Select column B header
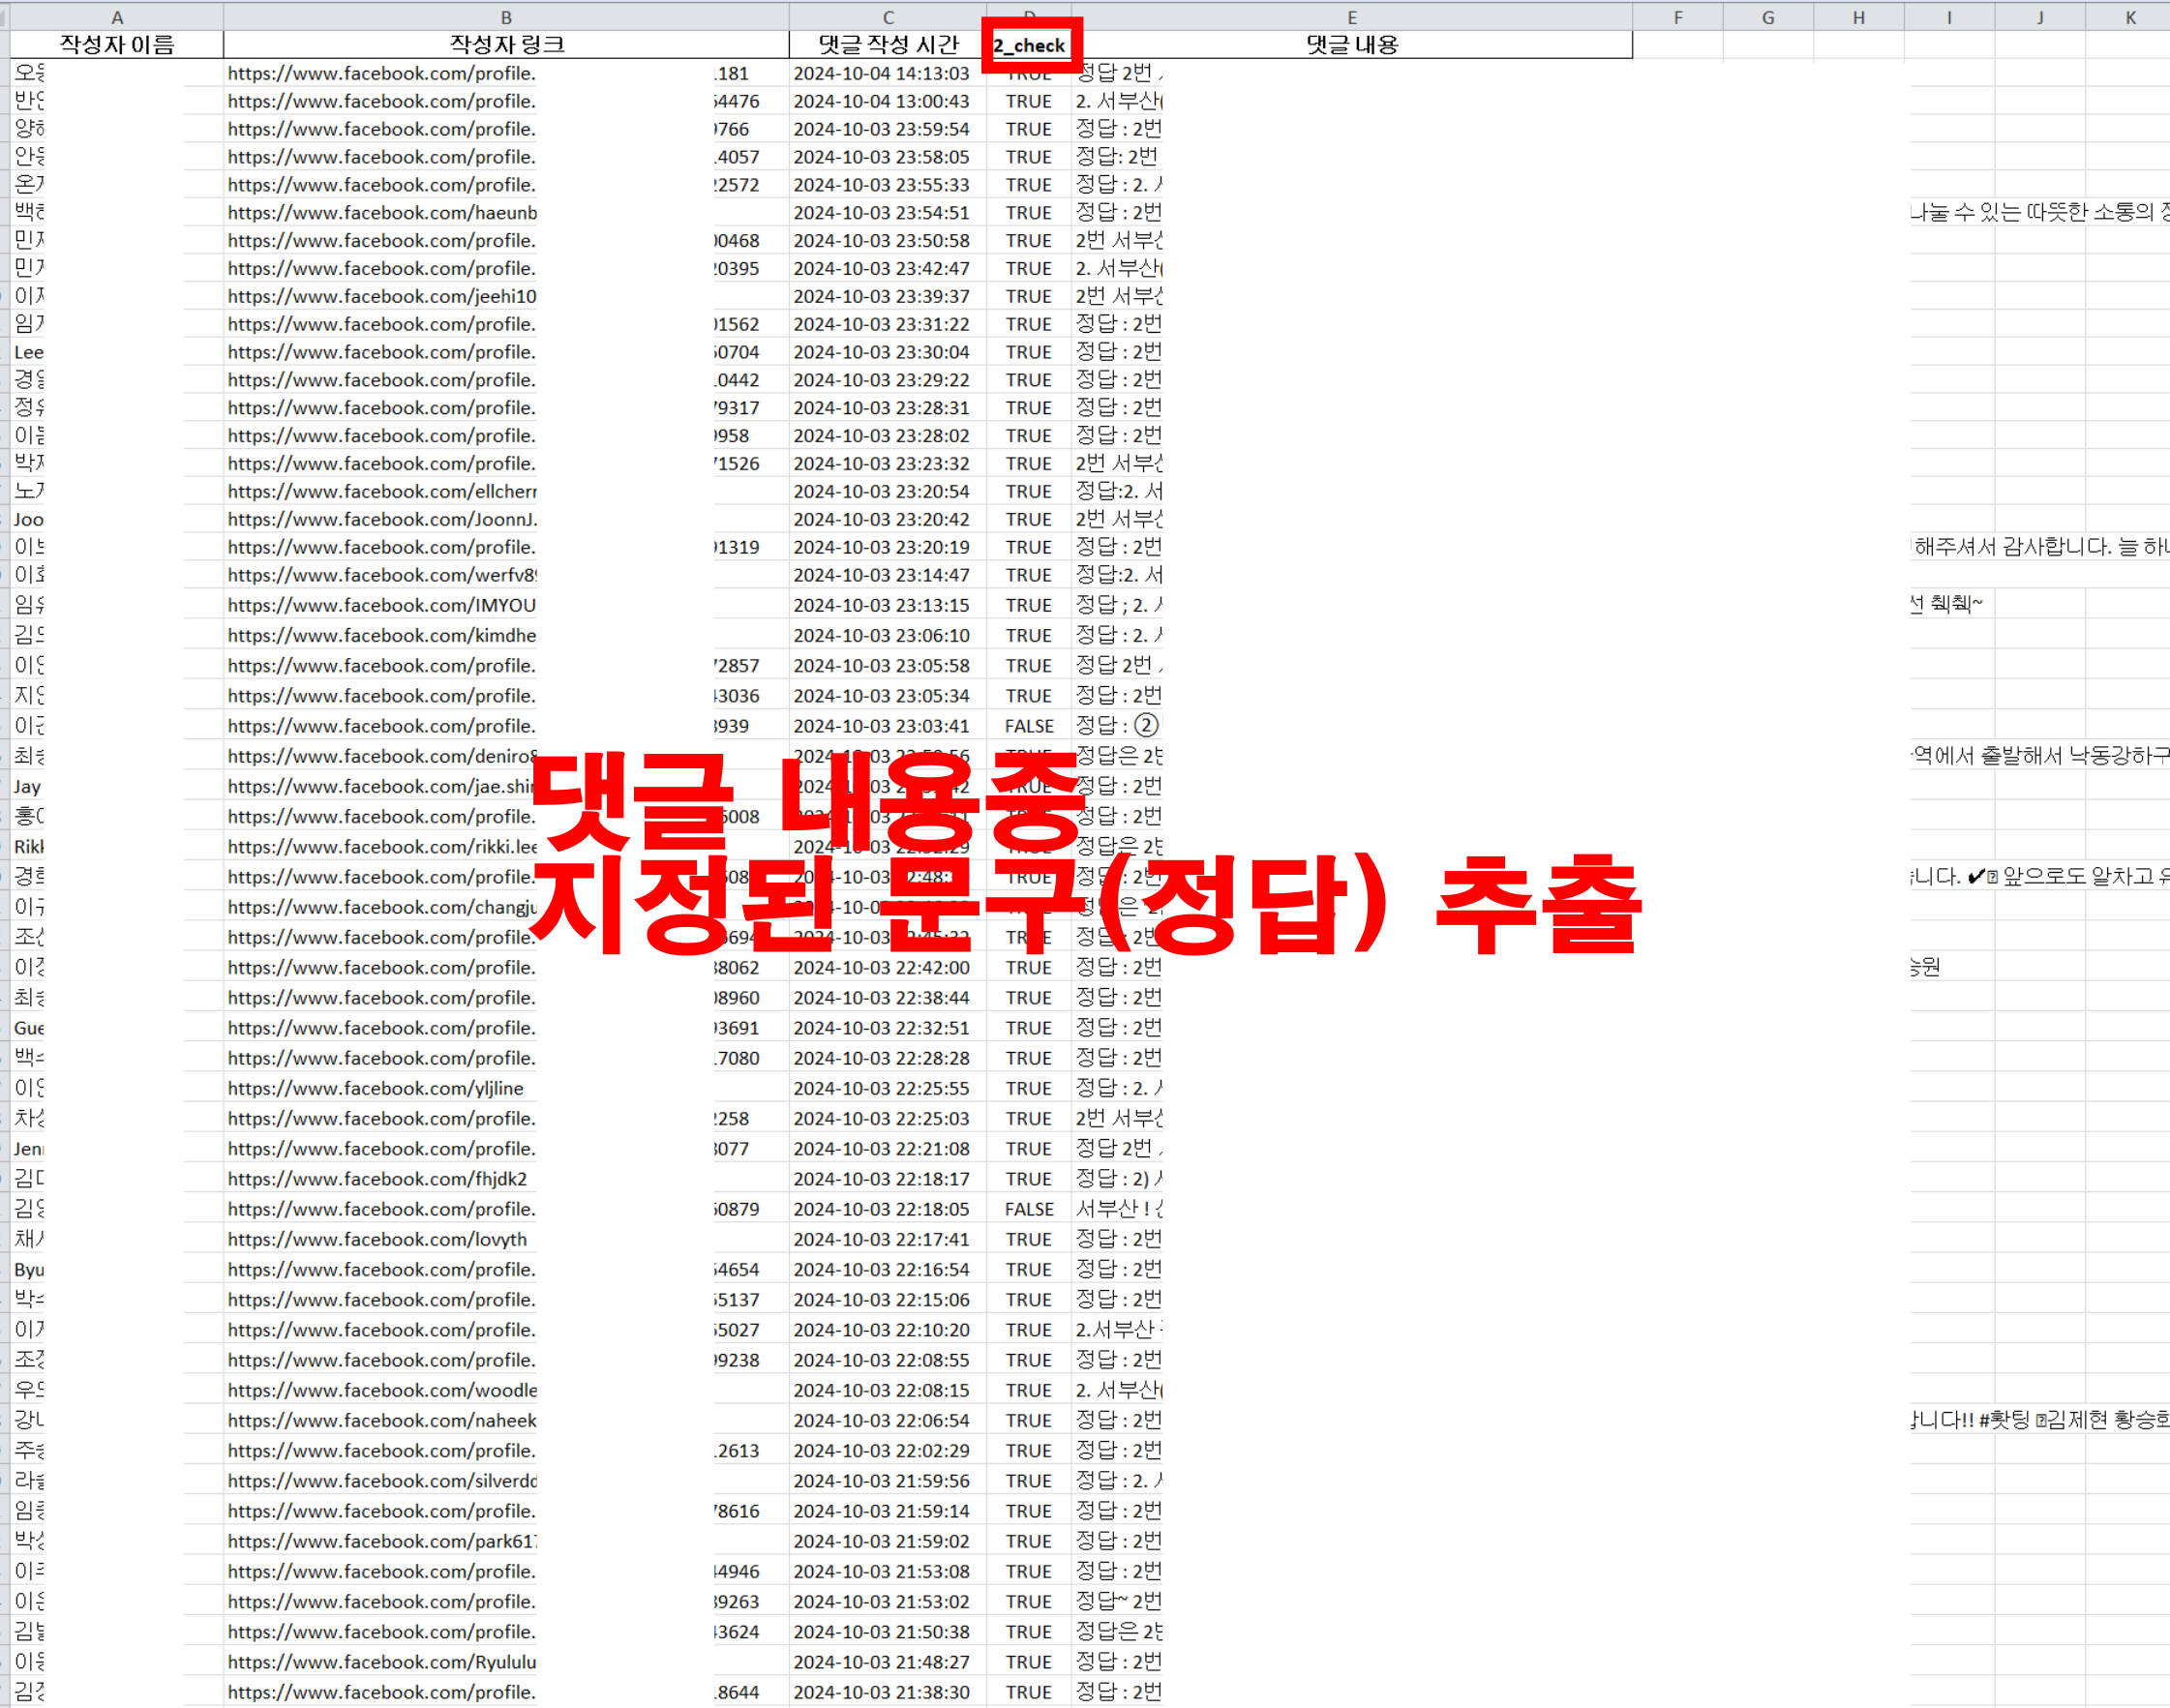Viewport: 2170px width, 1708px height. pyautogui.click(x=506, y=17)
